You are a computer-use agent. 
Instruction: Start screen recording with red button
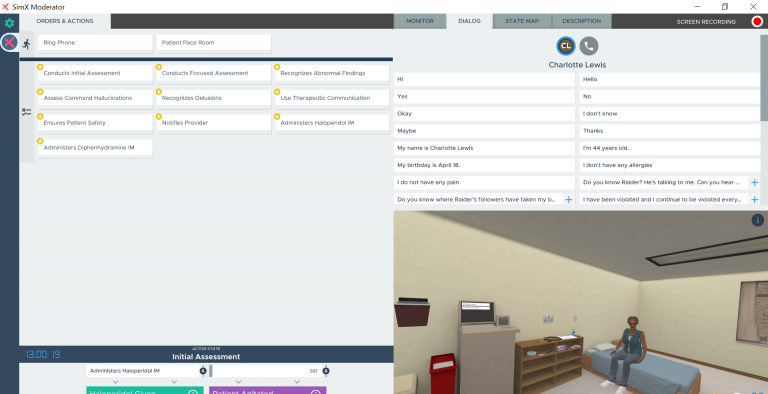pyautogui.click(x=757, y=22)
